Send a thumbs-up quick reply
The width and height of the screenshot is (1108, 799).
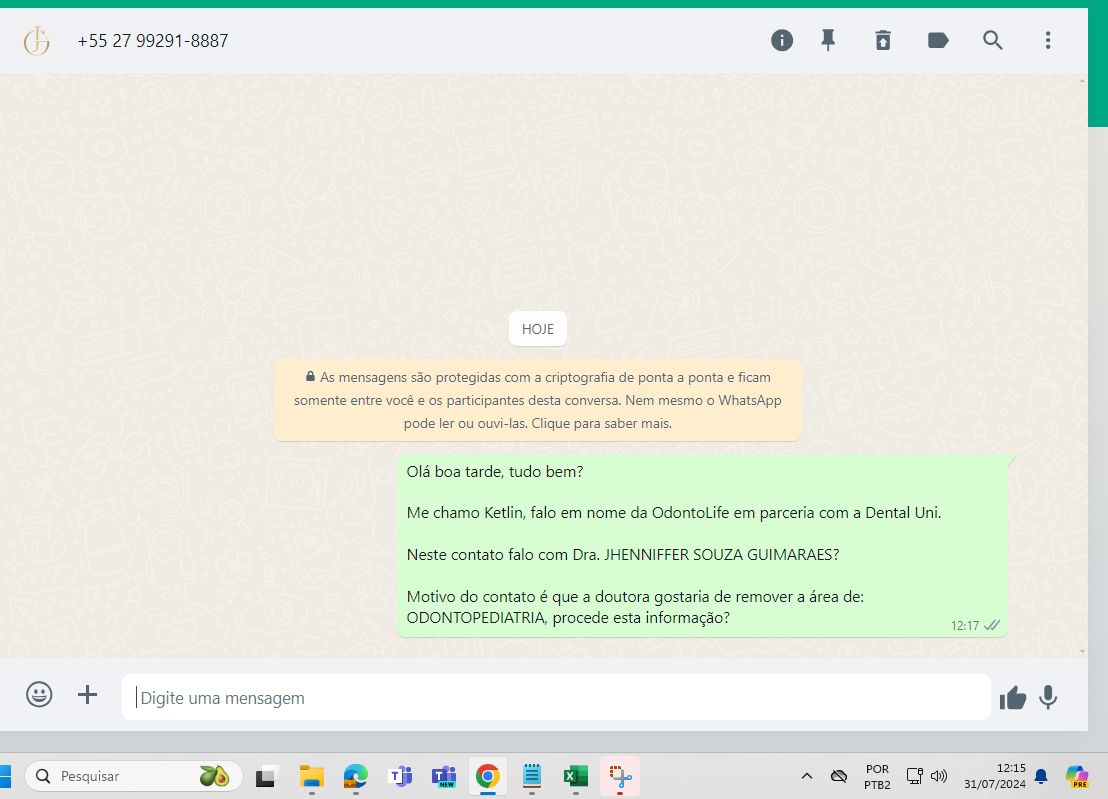[1013, 698]
